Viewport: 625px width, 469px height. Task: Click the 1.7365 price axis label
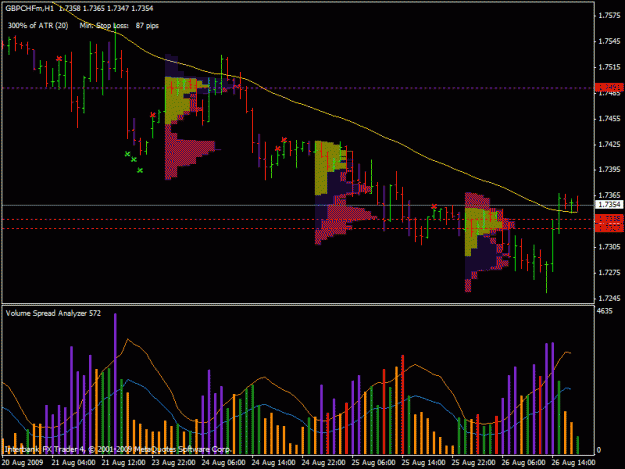[609, 195]
